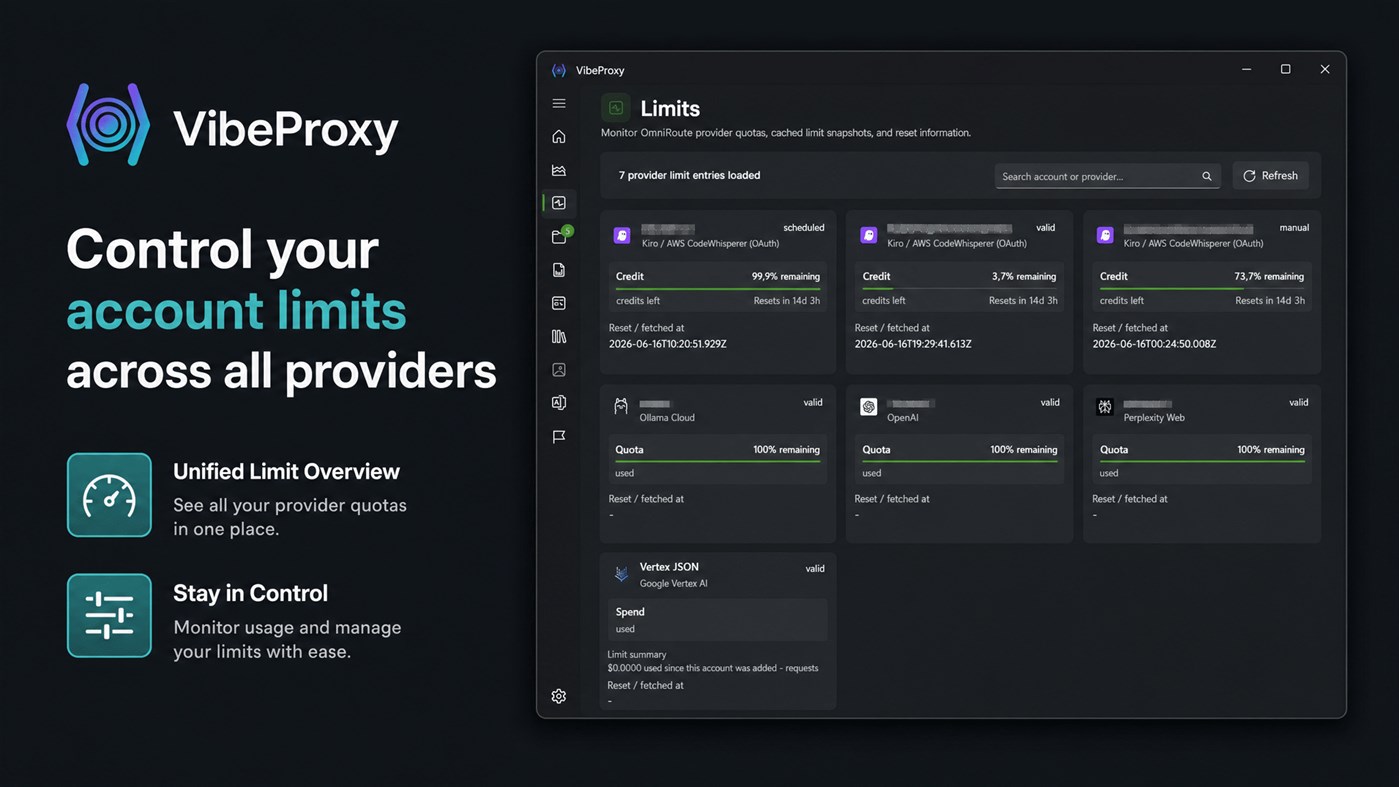The width and height of the screenshot is (1399, 787).
Task: Close the VibeProxy window
Action: [1325, 70]
